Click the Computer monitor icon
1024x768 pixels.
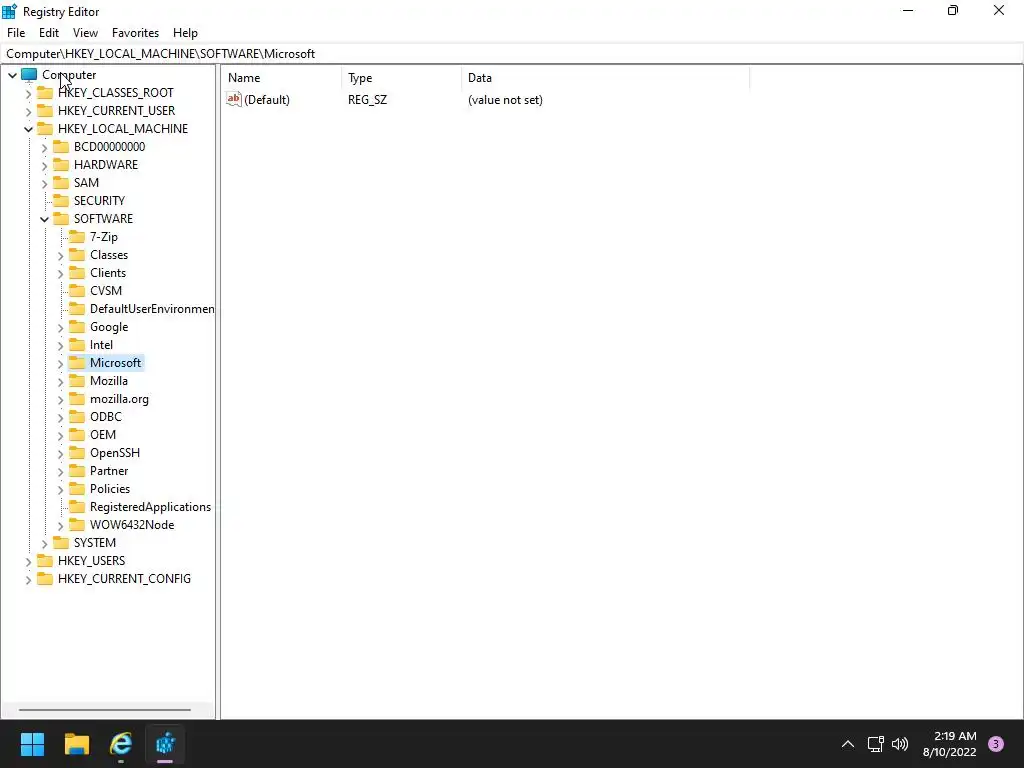coord(29,74)
